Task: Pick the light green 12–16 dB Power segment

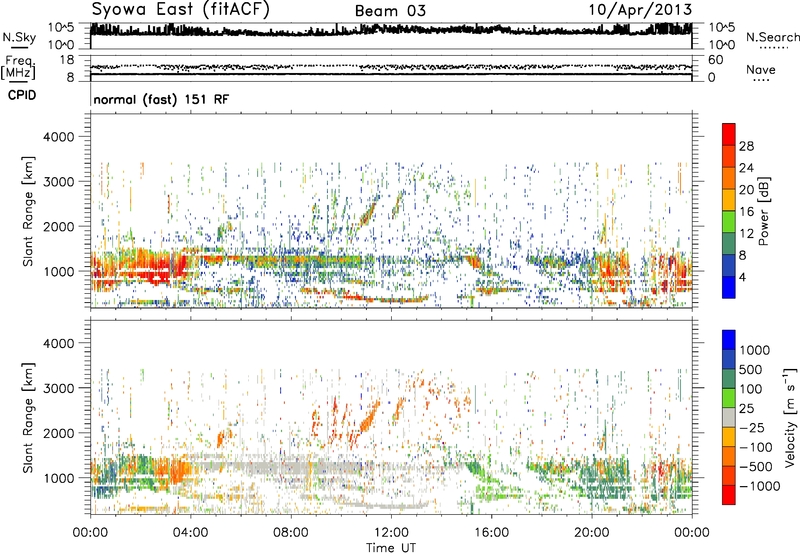Action: point(729,222)
